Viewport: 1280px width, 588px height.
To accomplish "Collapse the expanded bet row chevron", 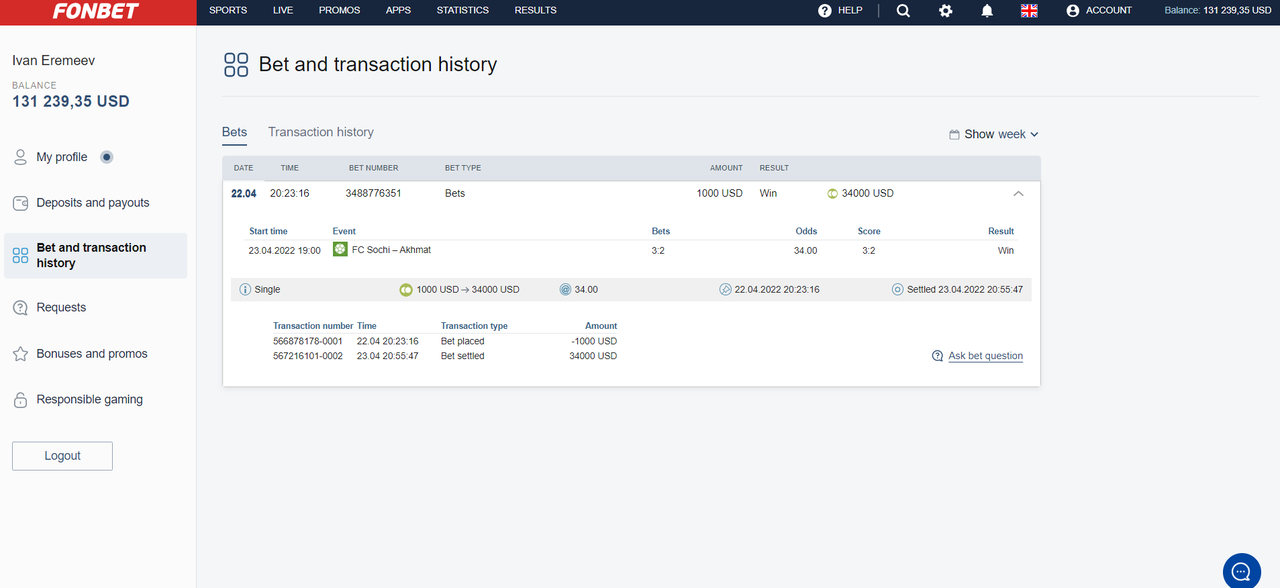I will [1018, 194].
